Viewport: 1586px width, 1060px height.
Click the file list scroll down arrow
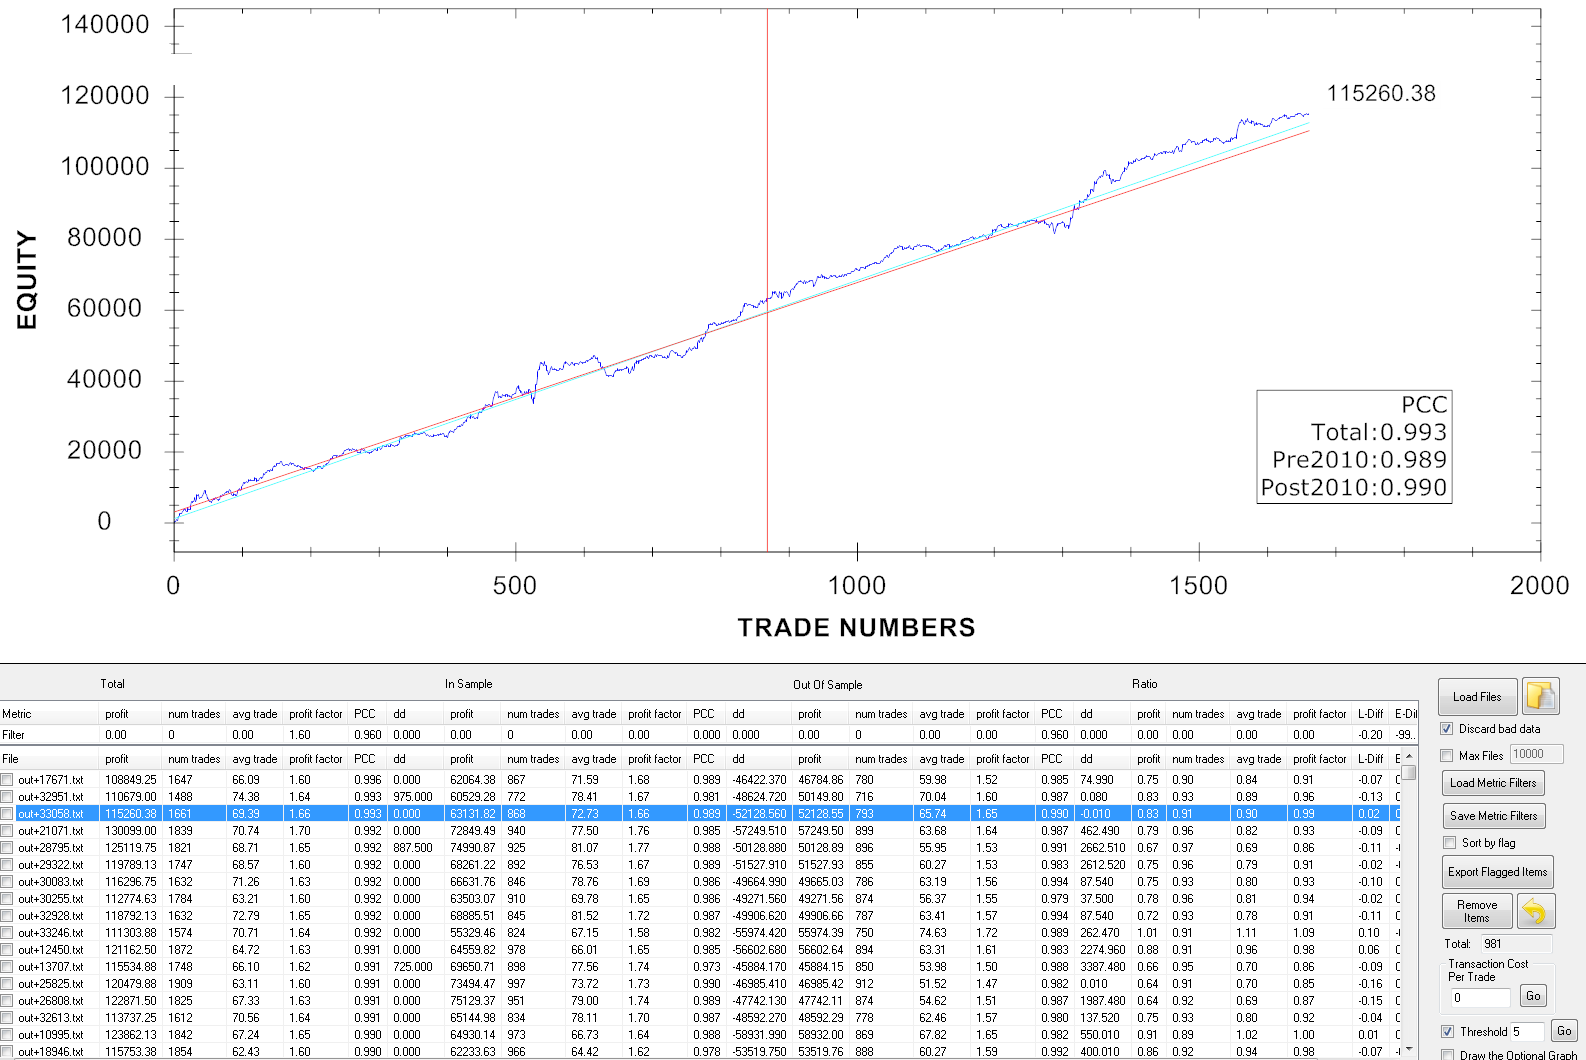[1408, 1051]
